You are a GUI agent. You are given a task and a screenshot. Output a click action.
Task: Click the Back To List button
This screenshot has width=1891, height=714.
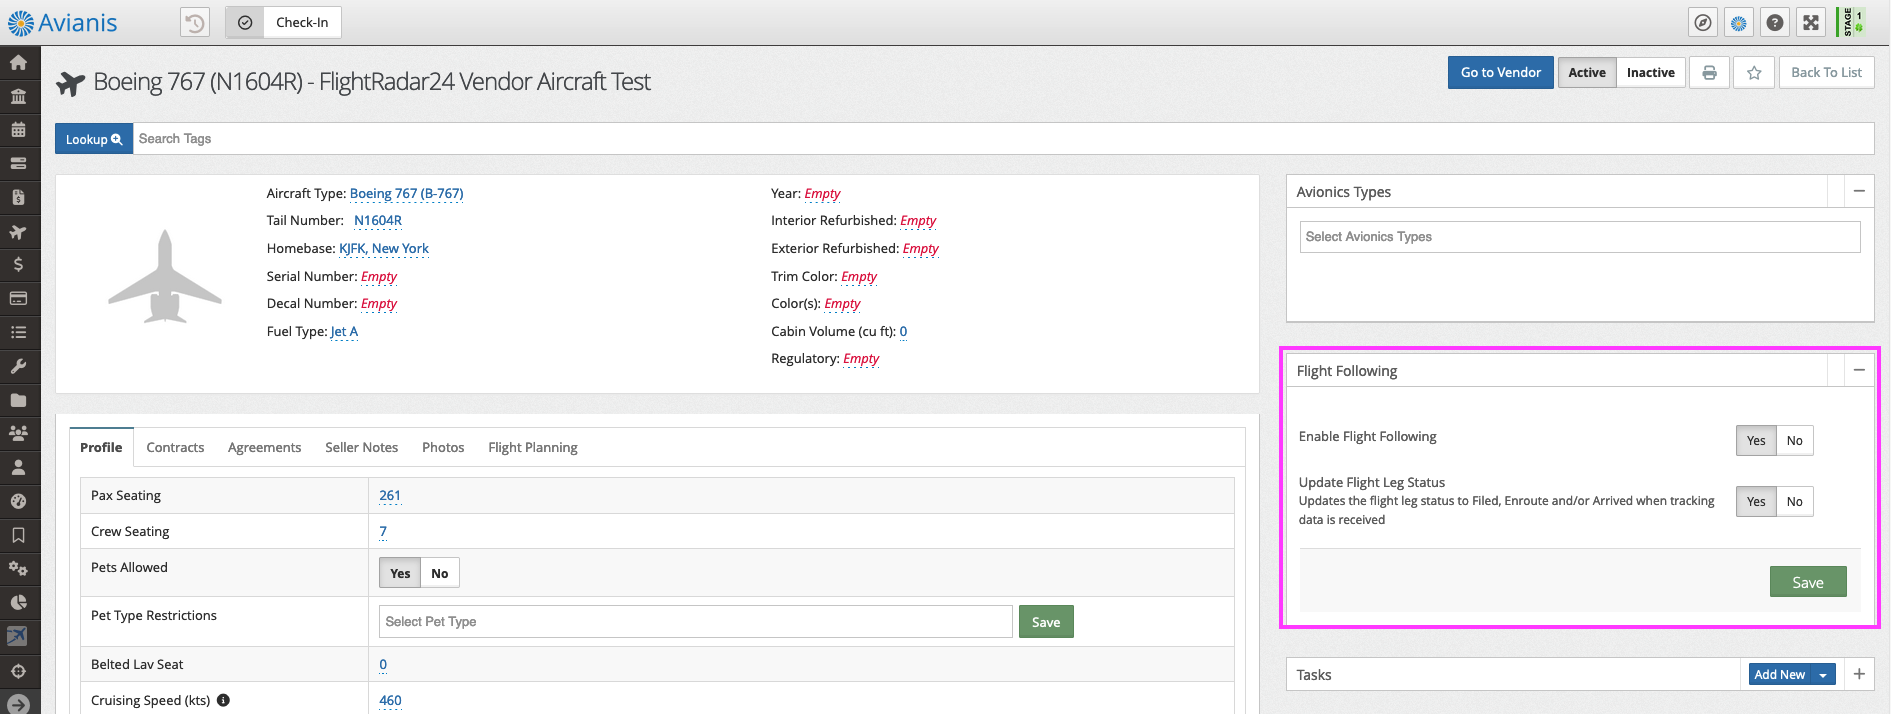tap(1826, 72)
